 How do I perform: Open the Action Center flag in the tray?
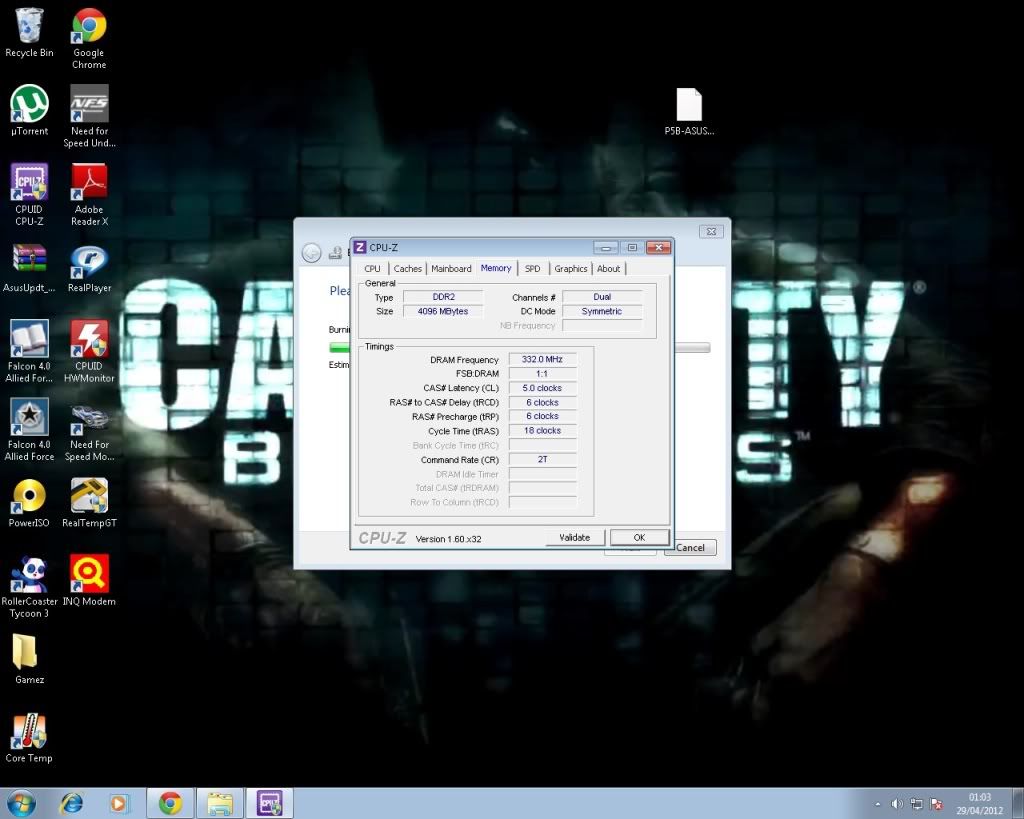(936, 804)
